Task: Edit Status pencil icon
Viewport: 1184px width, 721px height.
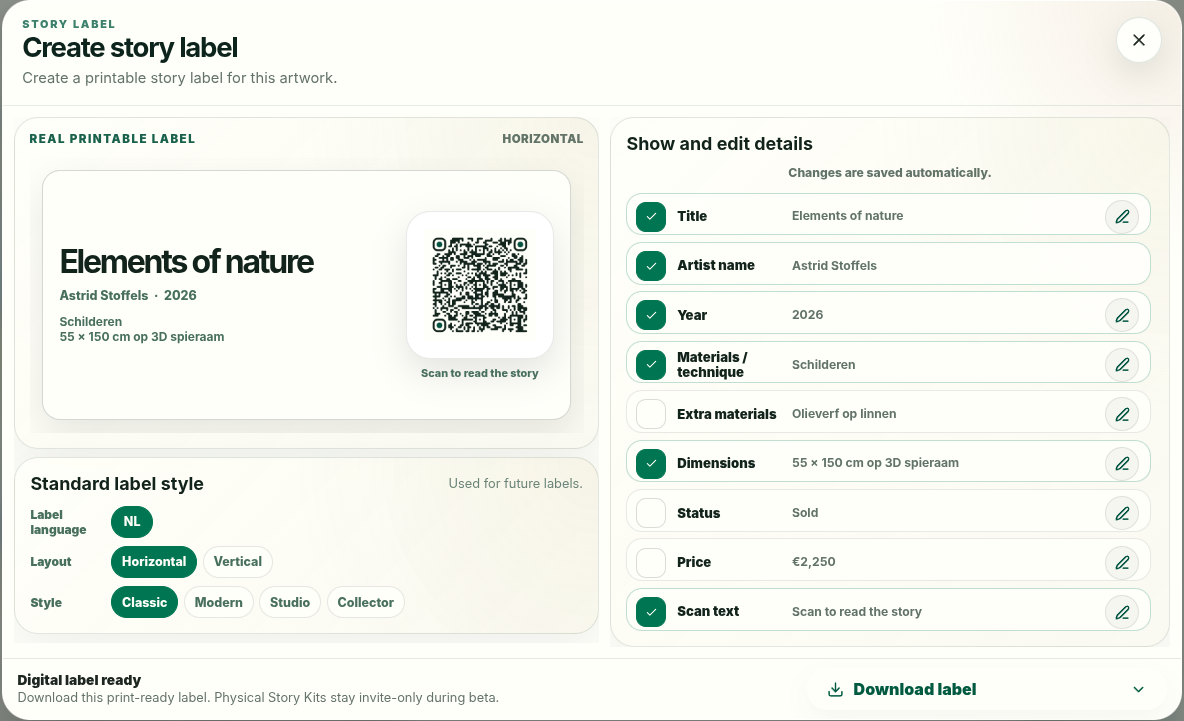Action: point(1122,513)
